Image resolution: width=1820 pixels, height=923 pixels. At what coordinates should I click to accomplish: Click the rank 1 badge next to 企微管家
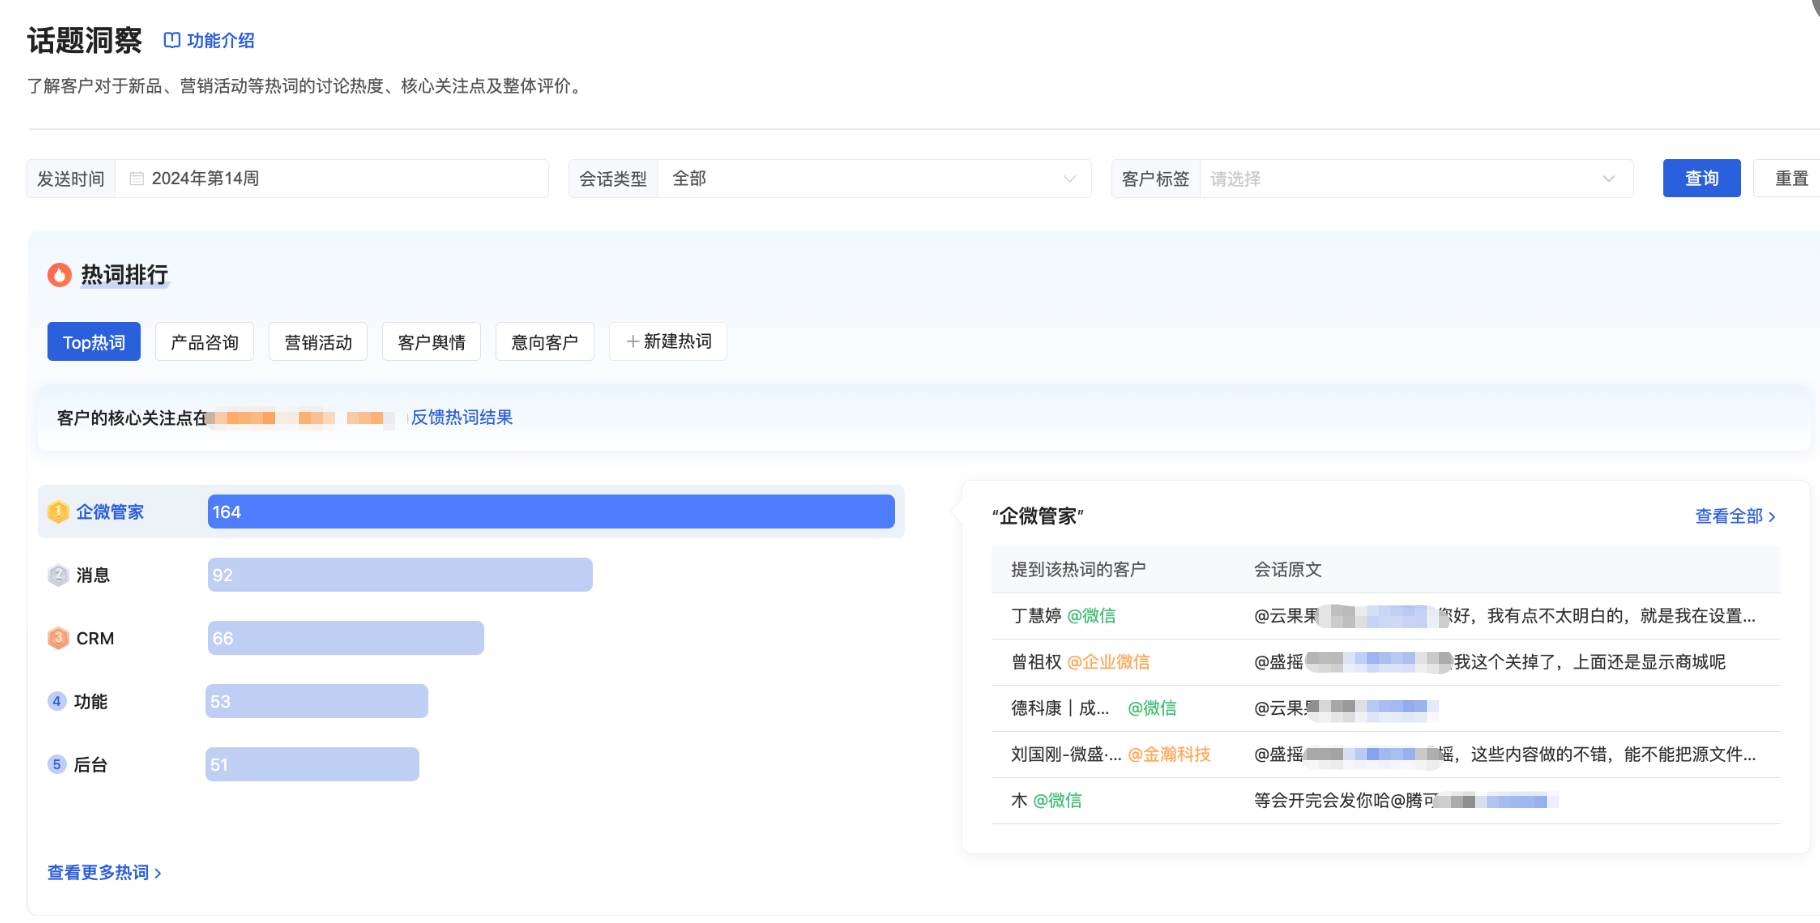58,512
